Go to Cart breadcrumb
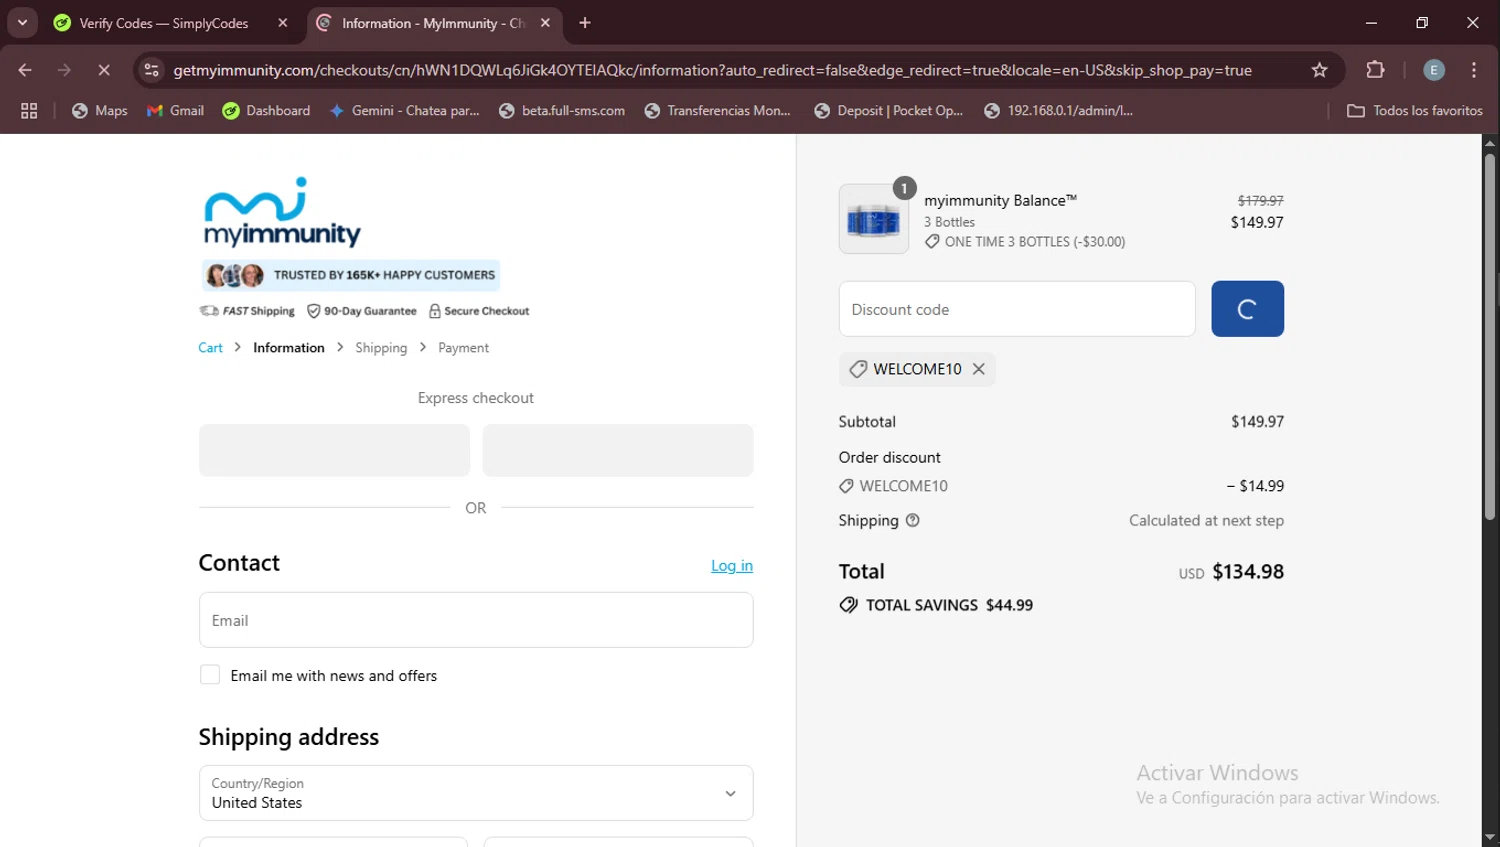 point(210,348)
